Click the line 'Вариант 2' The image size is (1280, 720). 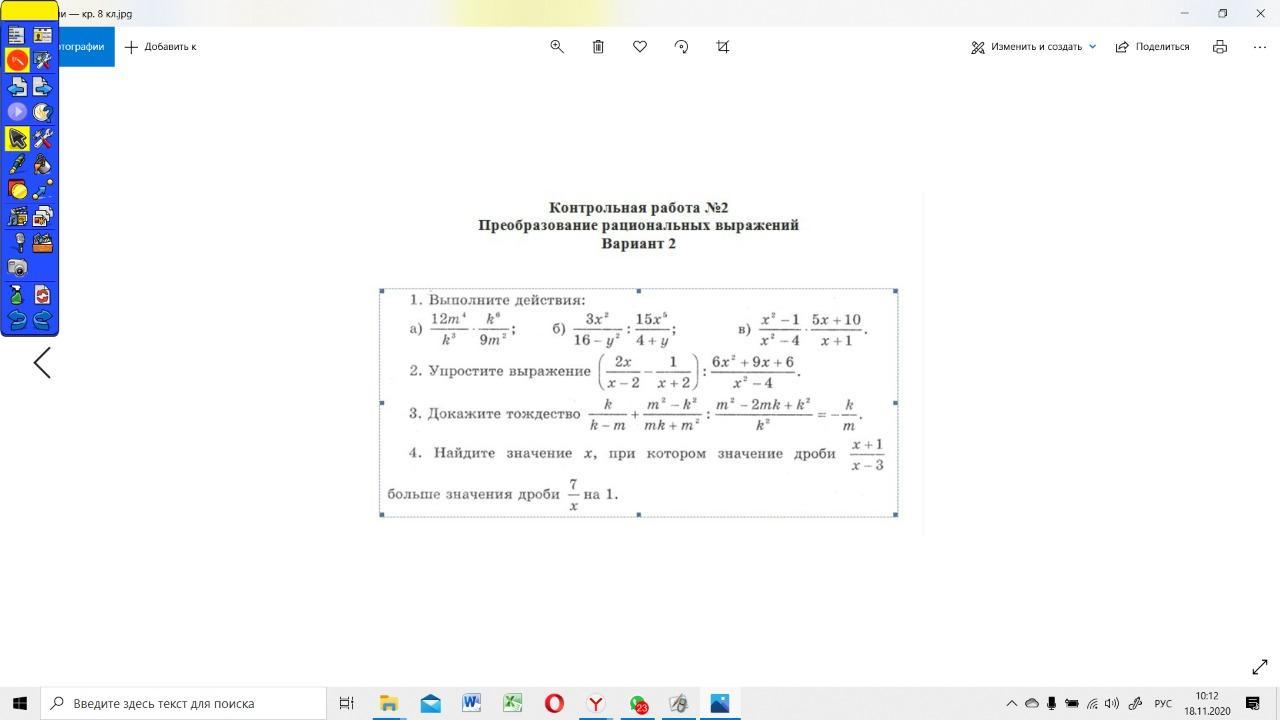(638, 243)
